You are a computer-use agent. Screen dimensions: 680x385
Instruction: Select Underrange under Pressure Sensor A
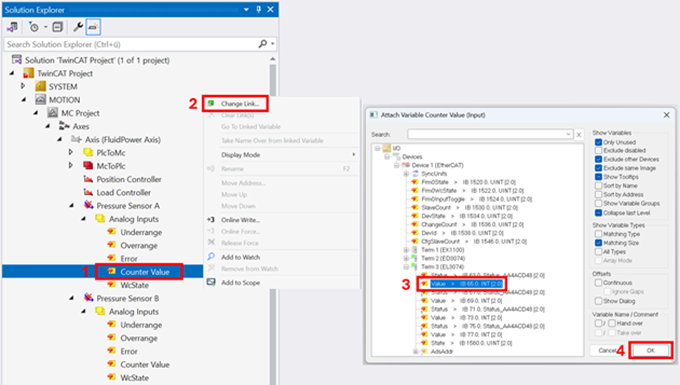pyautogui.click(x=141, y=232)
